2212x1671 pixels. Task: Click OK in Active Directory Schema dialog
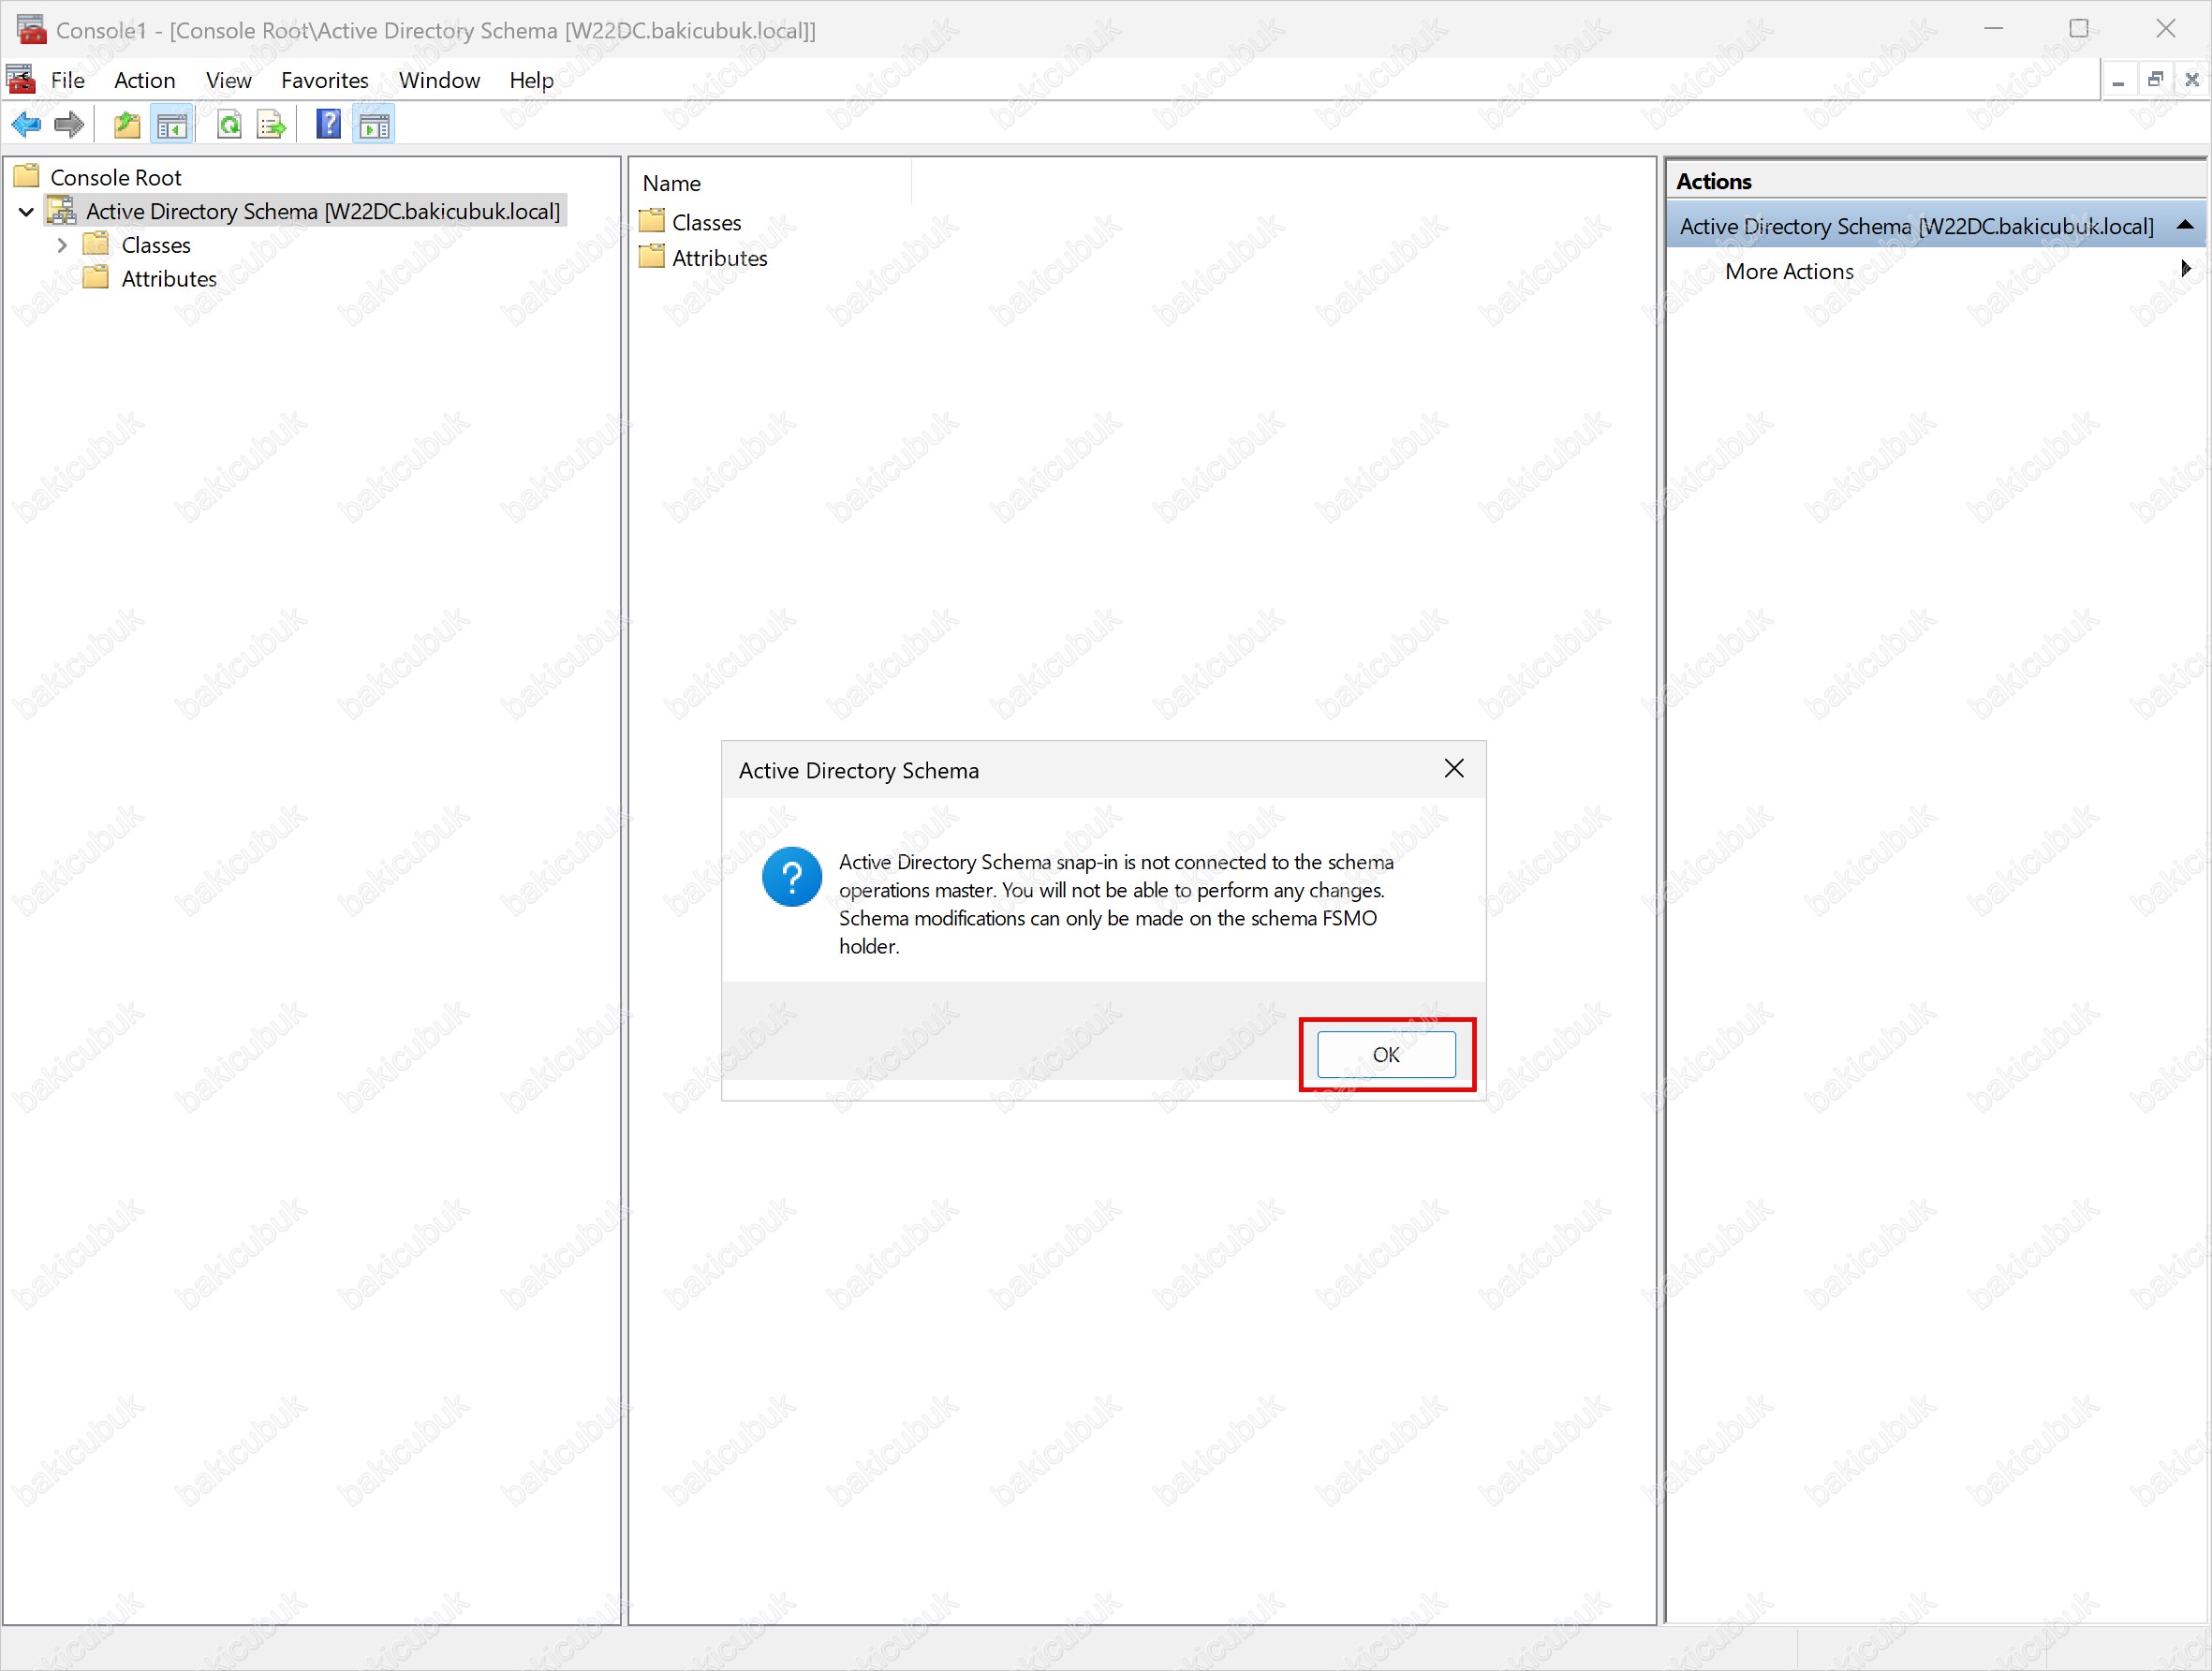[1386, 1055]
